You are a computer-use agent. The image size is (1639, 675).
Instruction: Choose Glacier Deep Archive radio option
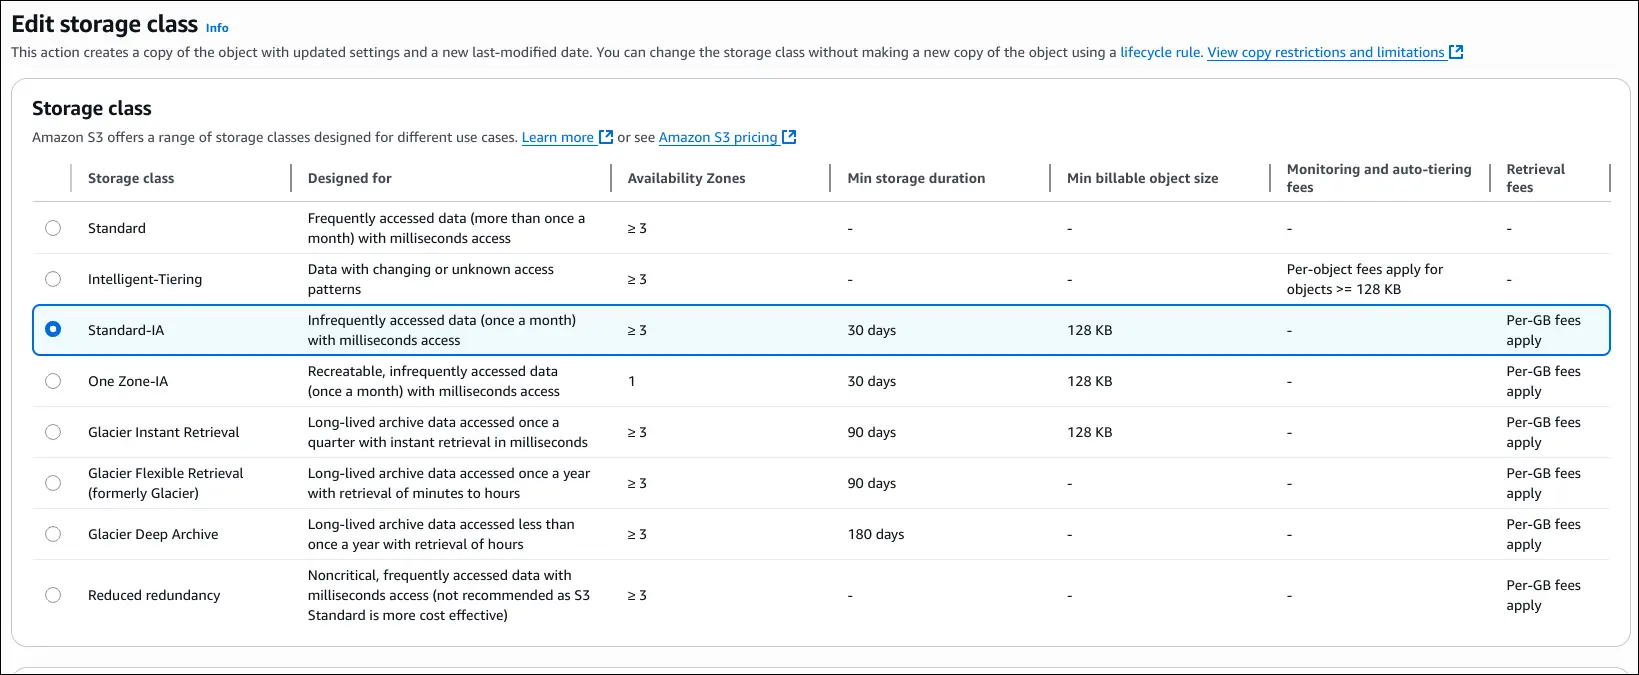pos(53,534)
